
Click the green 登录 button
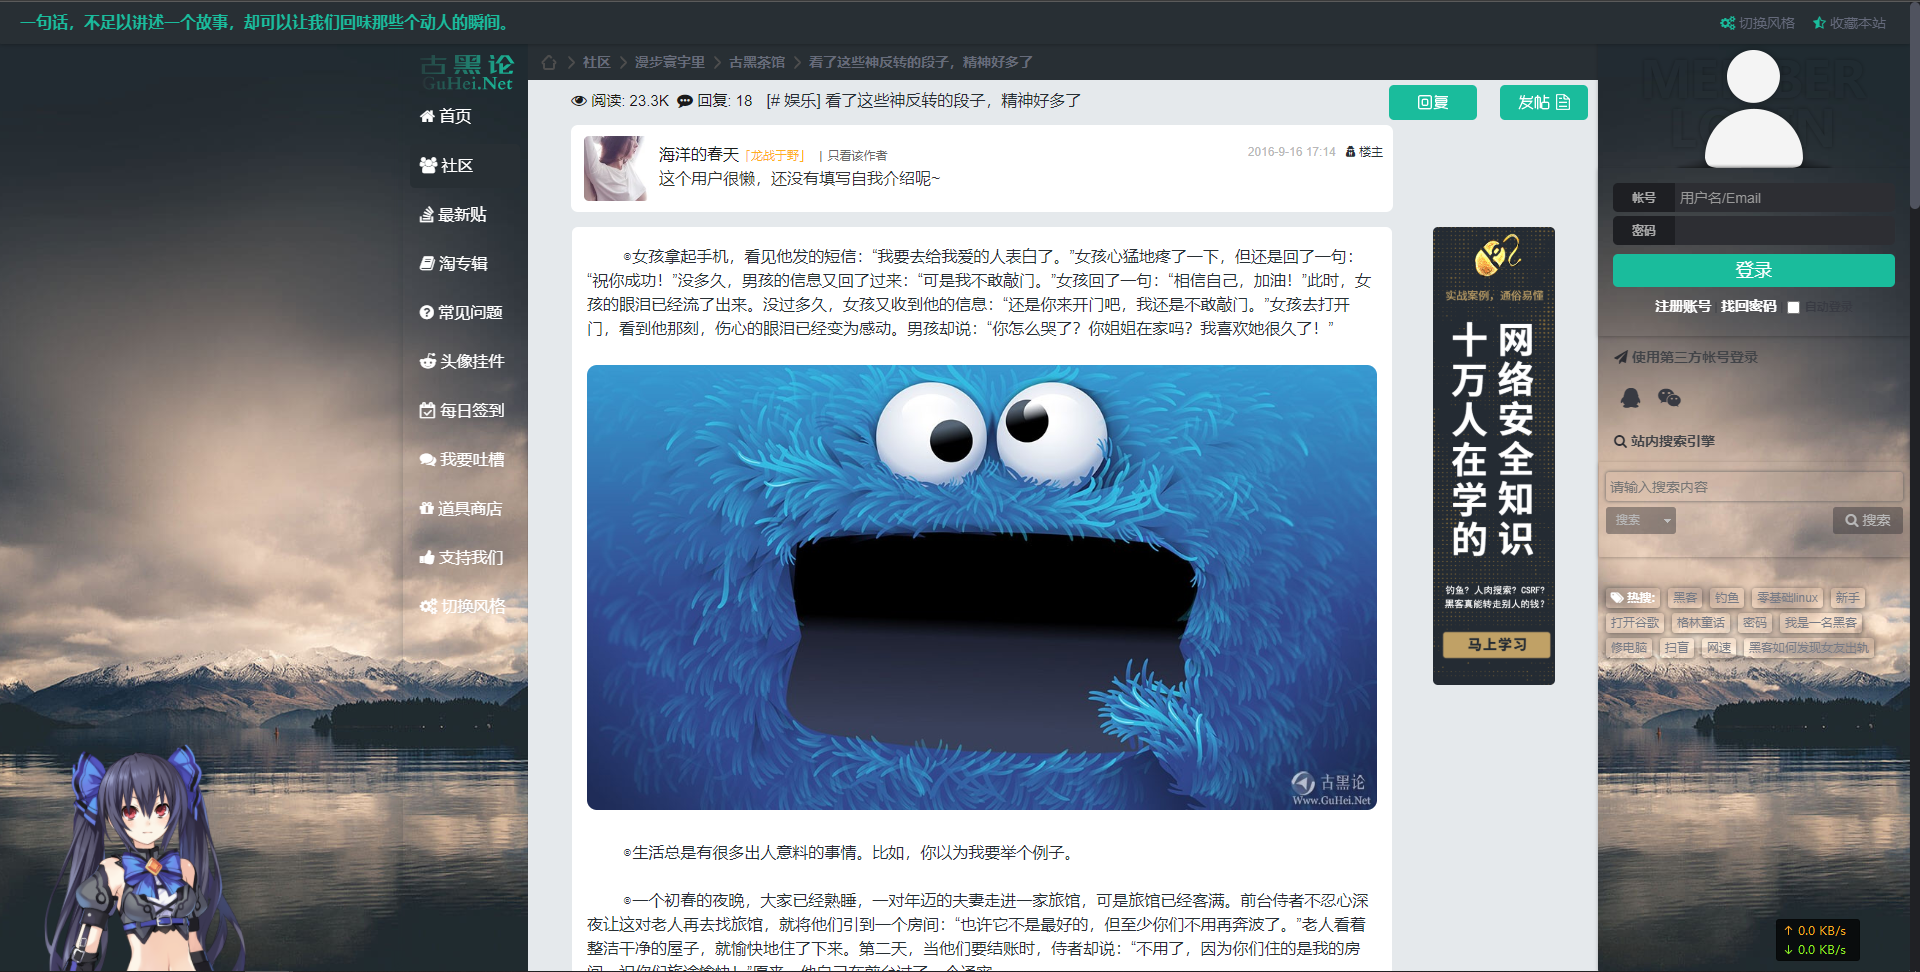coord(1753,270)
